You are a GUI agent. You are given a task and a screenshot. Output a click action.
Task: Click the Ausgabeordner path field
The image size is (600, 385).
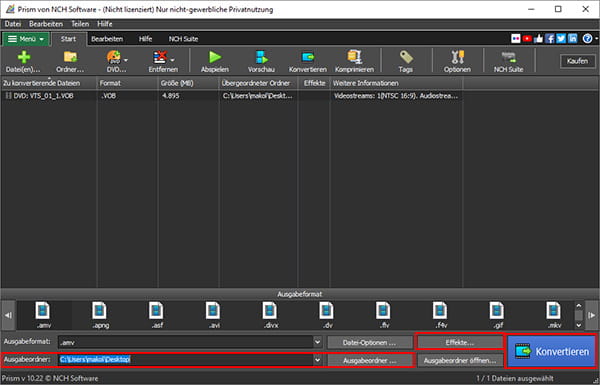[x=186, y=360]
